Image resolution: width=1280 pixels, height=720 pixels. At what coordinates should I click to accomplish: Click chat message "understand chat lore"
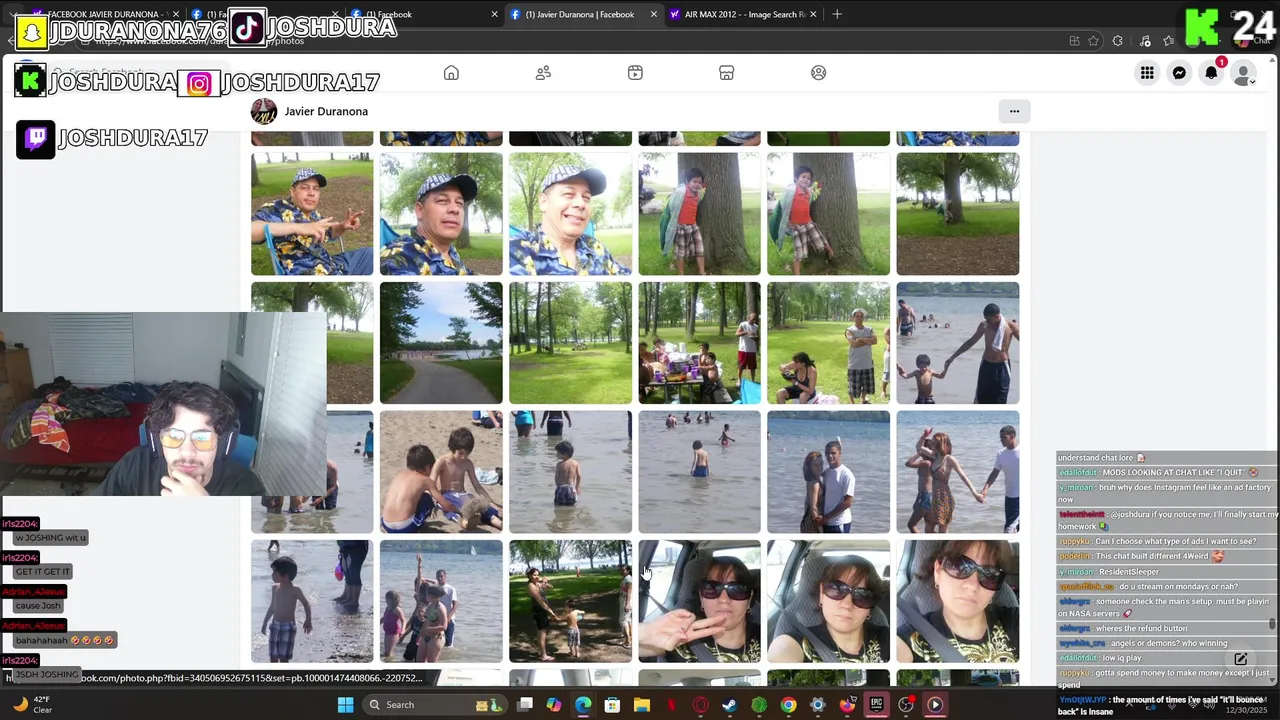[x=1095, y=458]
